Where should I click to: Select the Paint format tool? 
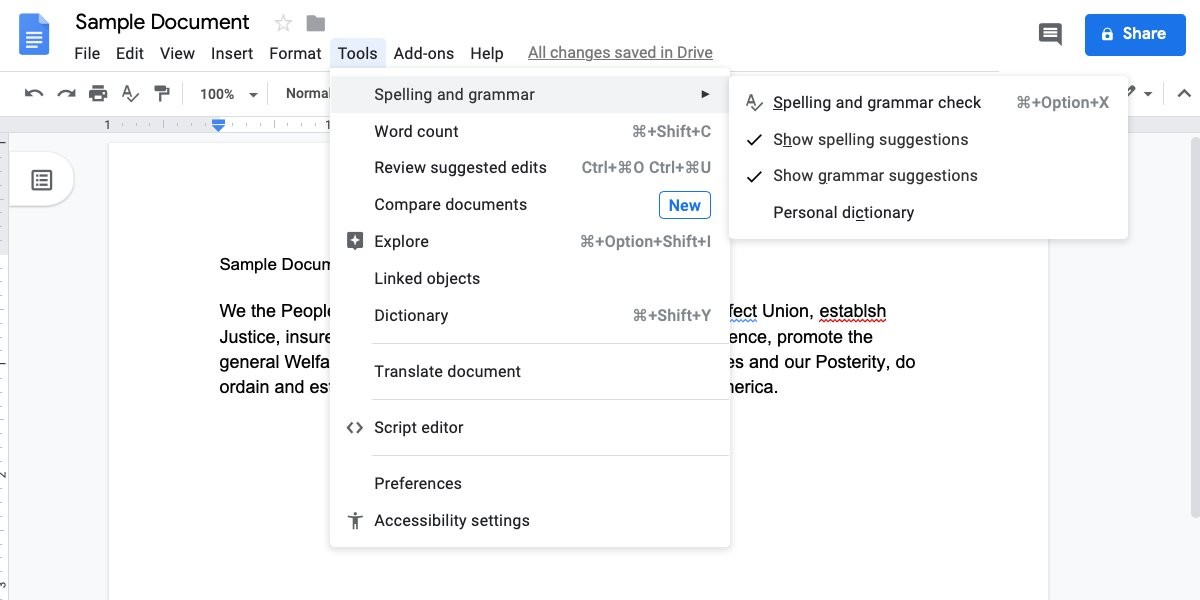pos(162,92)
